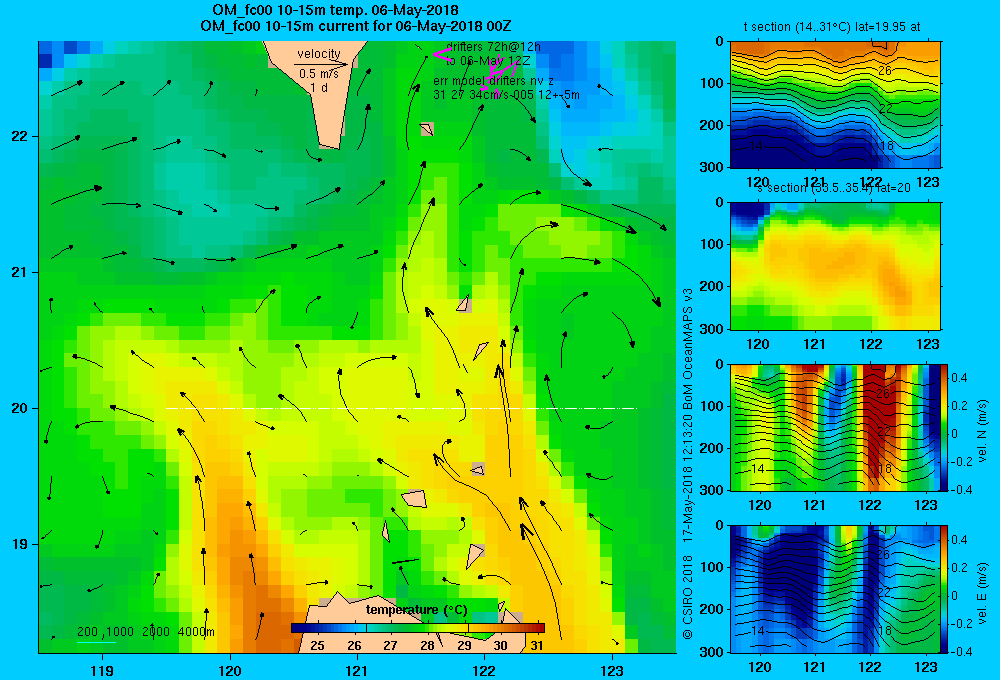Click the vel. N colorbar strip

945,427
